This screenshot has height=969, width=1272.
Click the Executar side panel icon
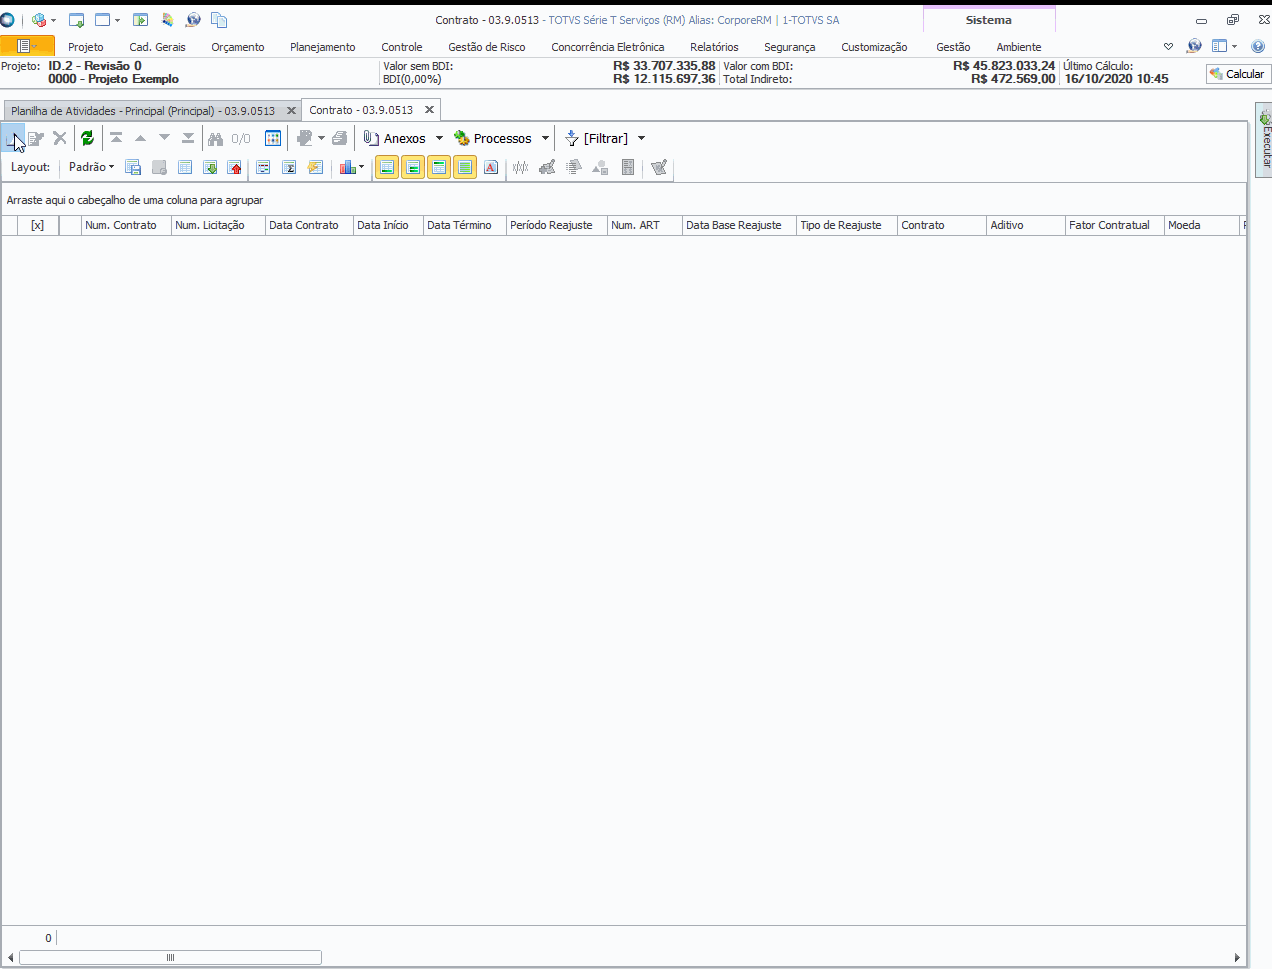[1265, 141]
